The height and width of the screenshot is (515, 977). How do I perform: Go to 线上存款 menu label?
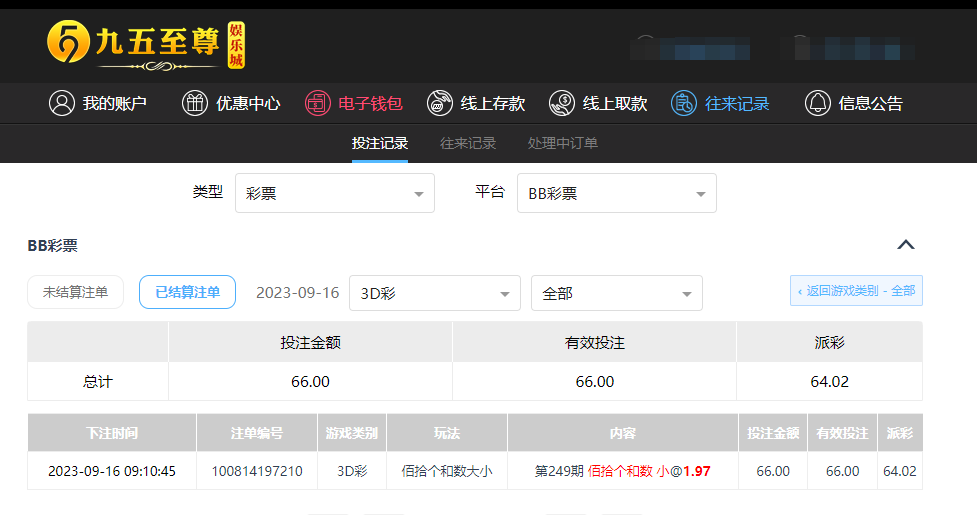[493, 103]
